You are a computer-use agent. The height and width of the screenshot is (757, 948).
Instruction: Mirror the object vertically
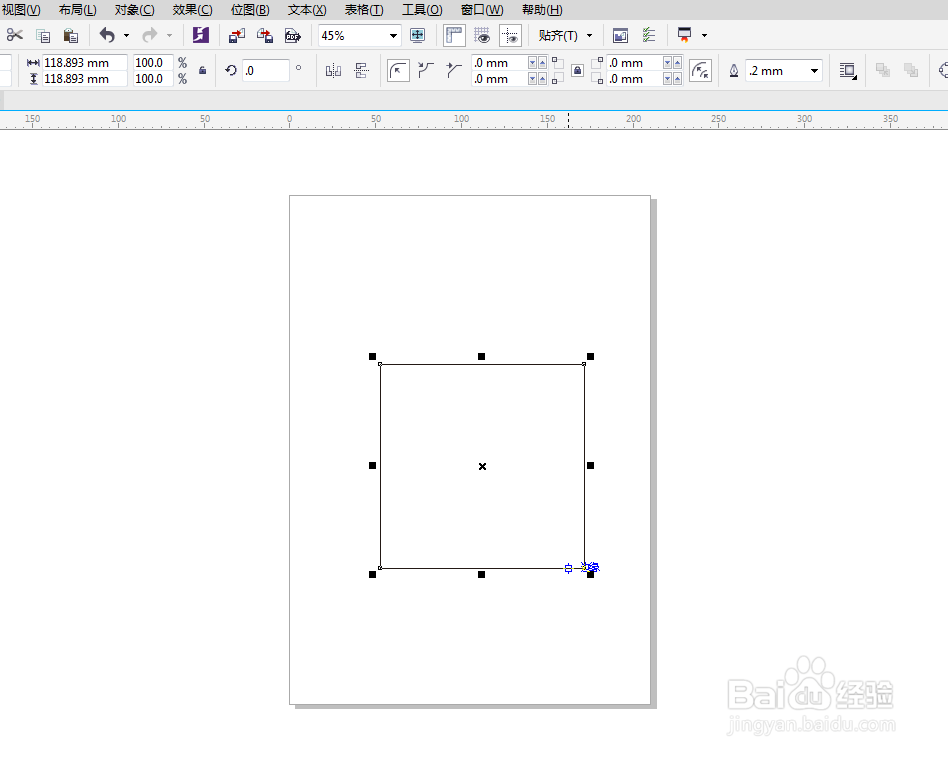click(x=362, y=71)
